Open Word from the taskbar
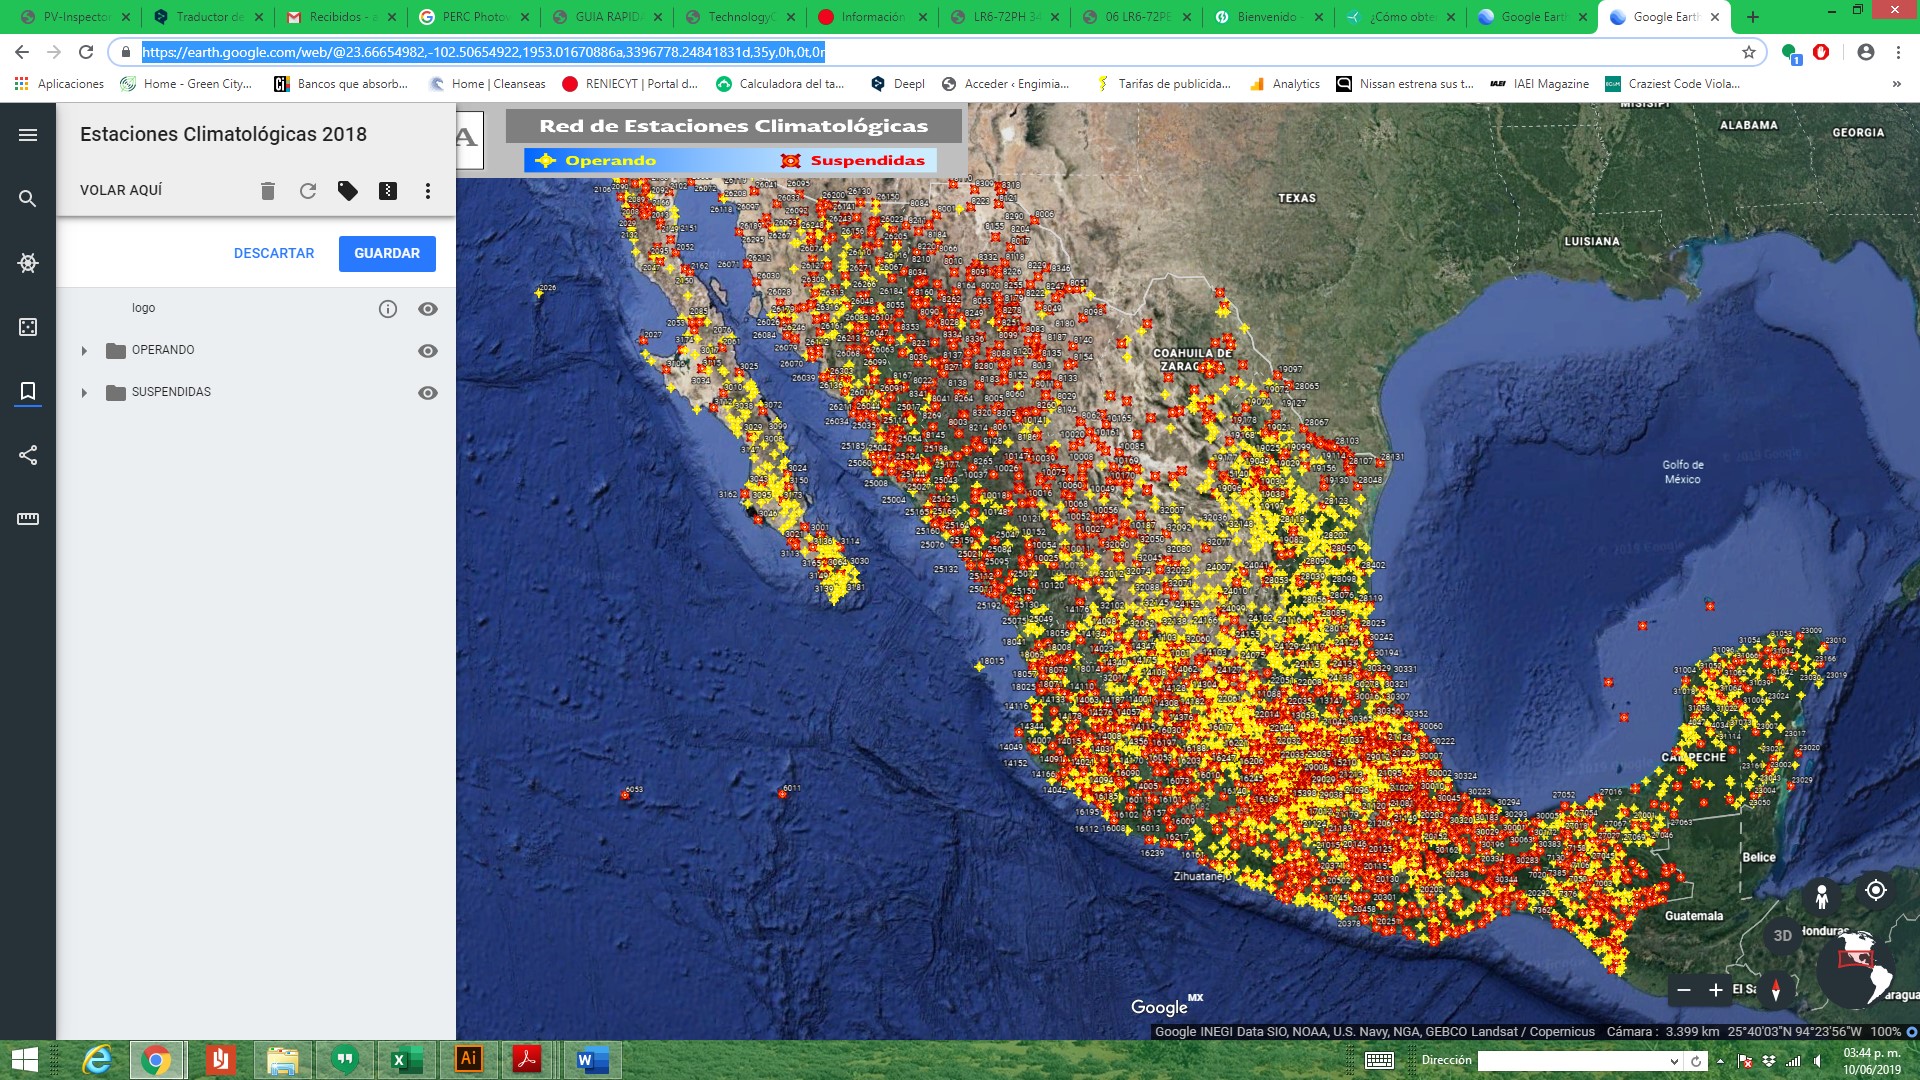The width and height of the screenshot is (1920, 1080). (x=592, y=1060)
